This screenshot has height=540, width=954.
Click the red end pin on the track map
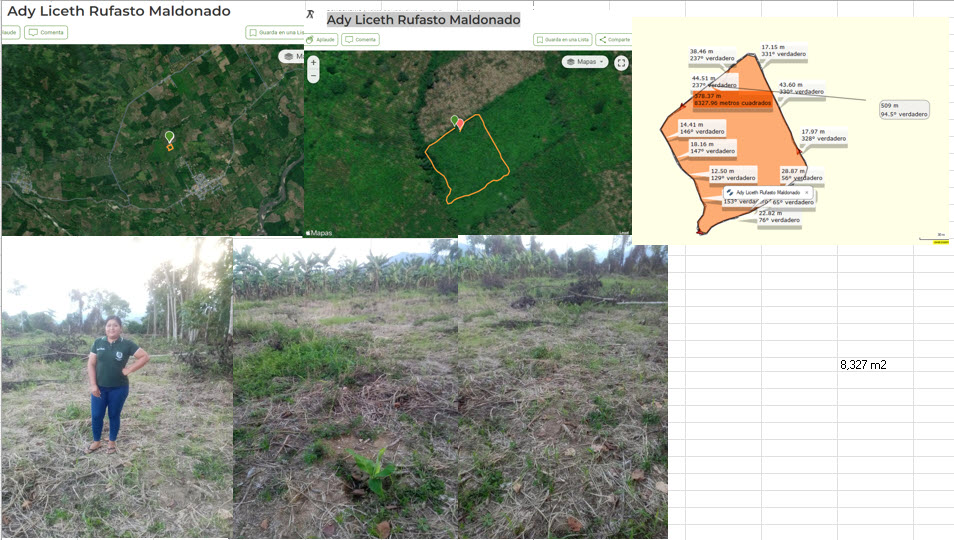click(461, 124)
